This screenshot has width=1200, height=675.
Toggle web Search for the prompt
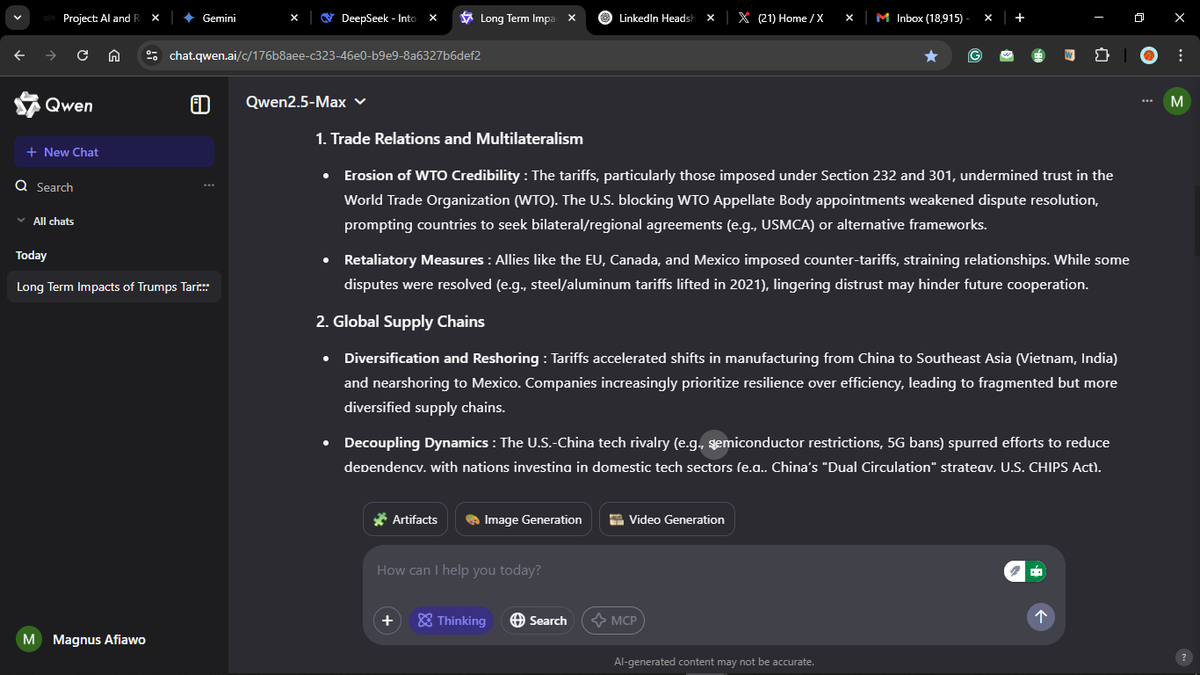coord(538,620)
